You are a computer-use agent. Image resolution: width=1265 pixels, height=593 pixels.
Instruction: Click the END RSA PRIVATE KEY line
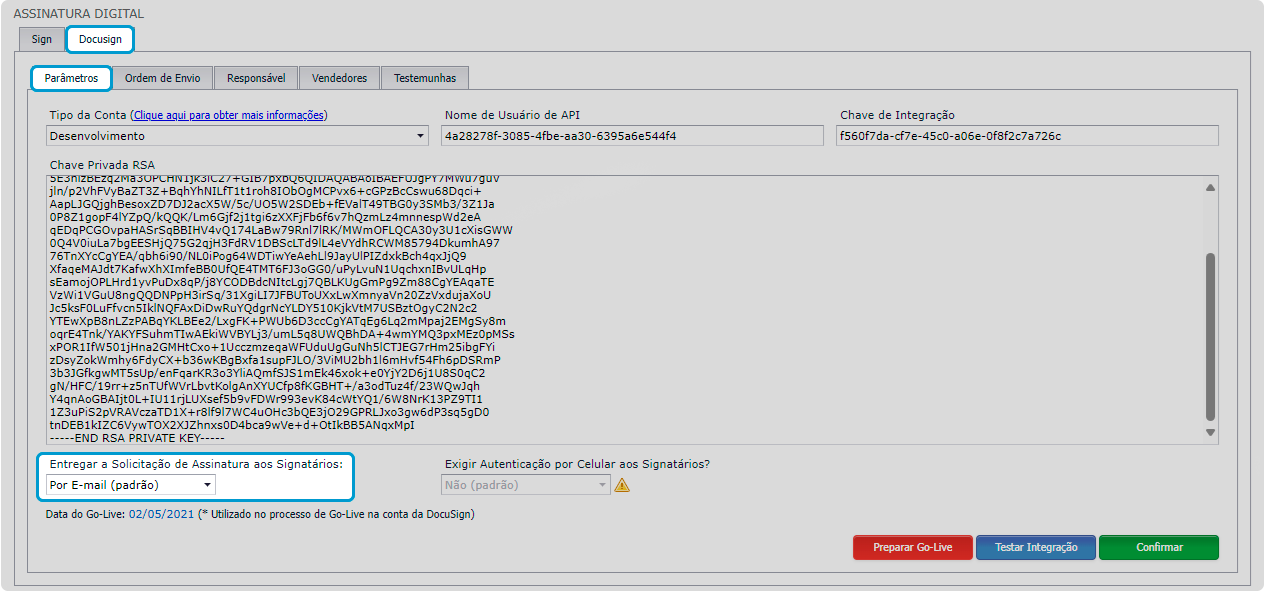[x=138, y=438]
